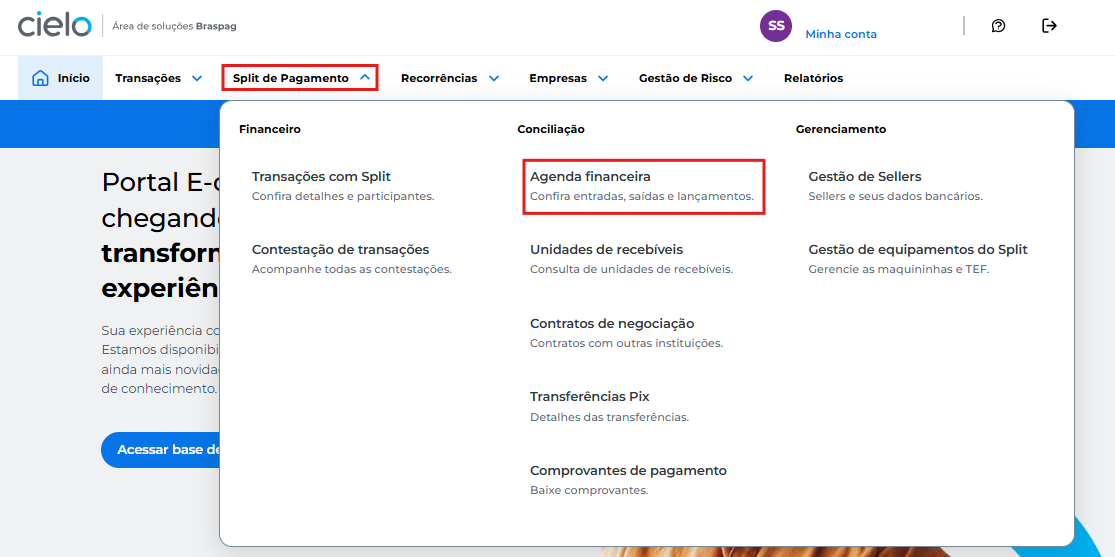
Task: Click the Gerenciamento section heading
Action: (841, 129)
